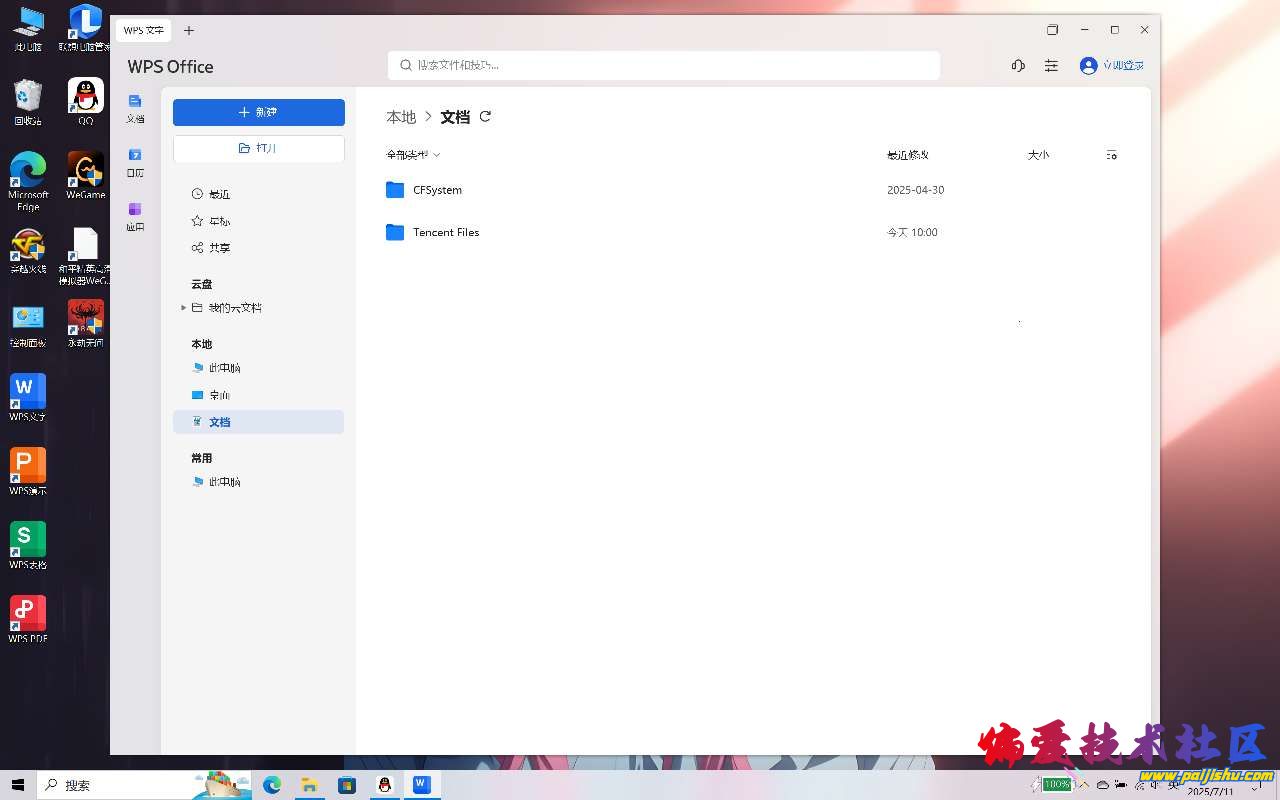
Task: Click the list view settings icon beside 大小
Action: (x=1111, y=155)
